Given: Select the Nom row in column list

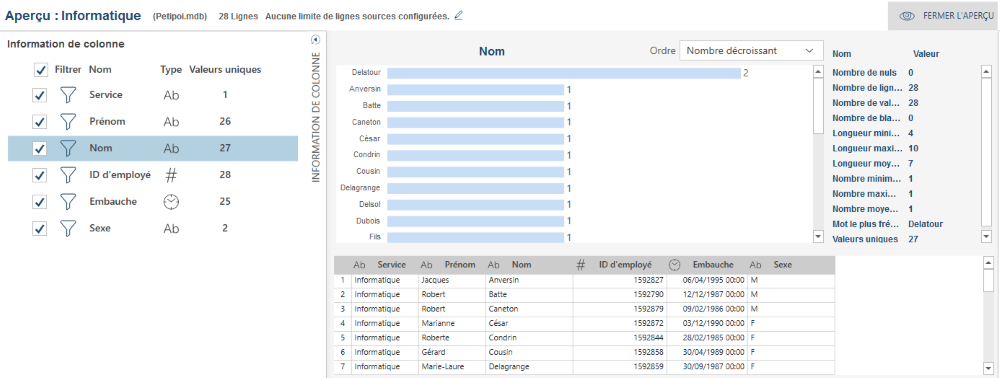Looking at the screenshot, I should (x=152, y=148).
